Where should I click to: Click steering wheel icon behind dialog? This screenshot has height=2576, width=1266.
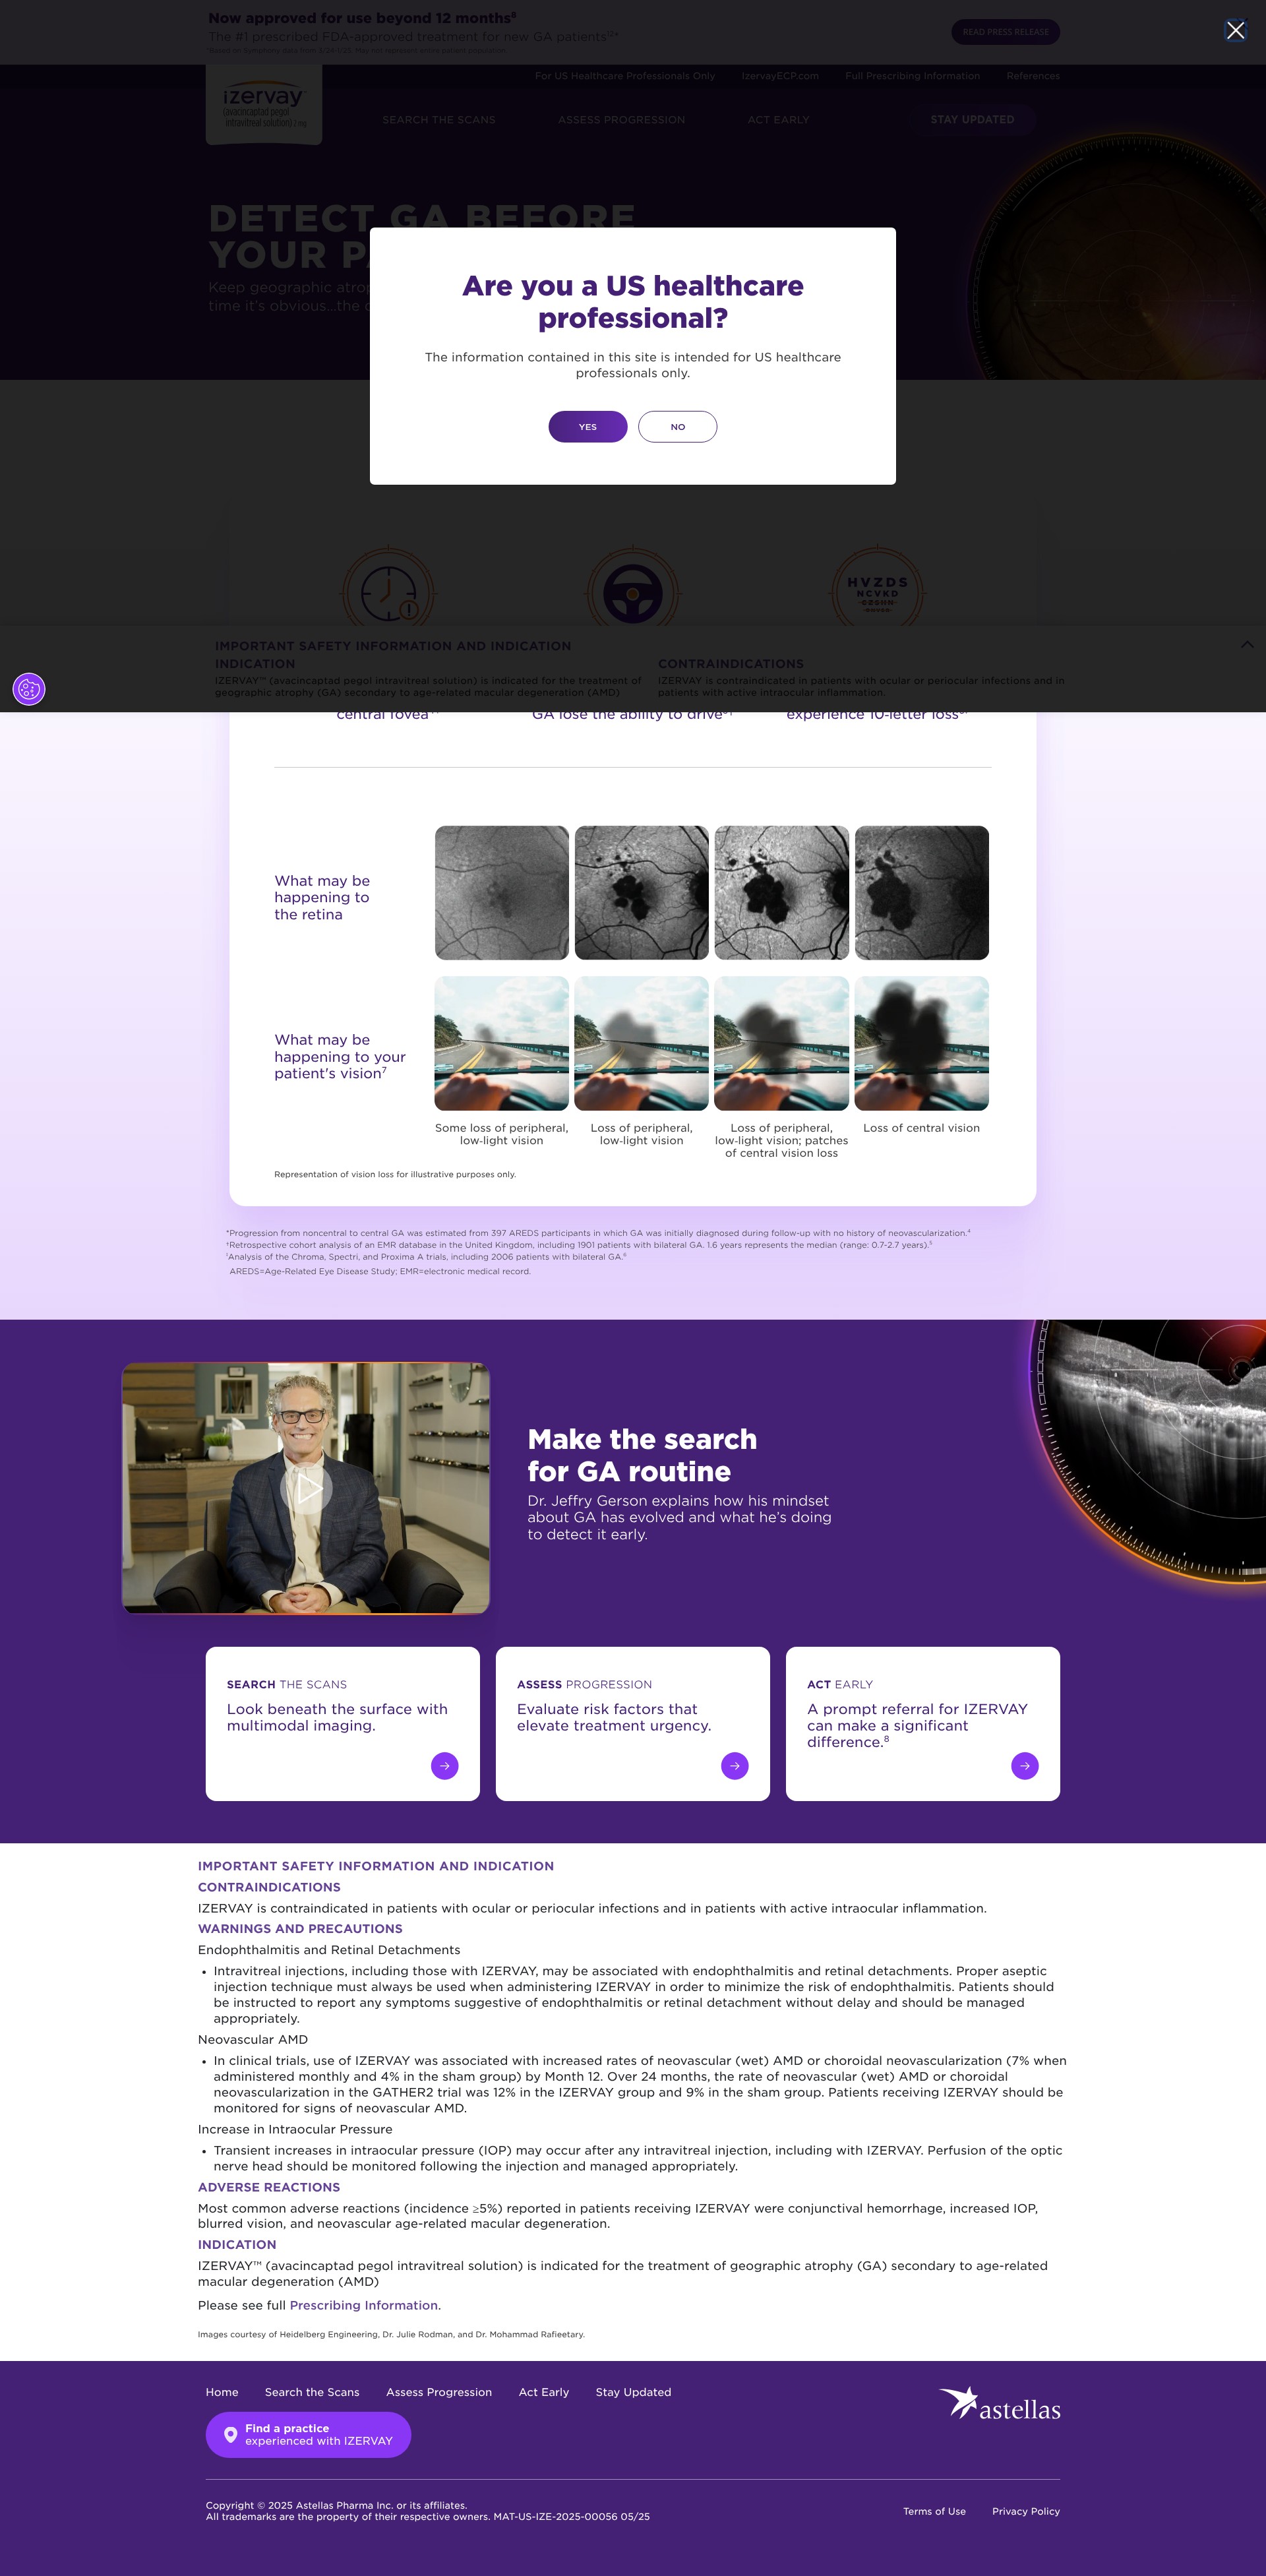click(x=633, y=592)
